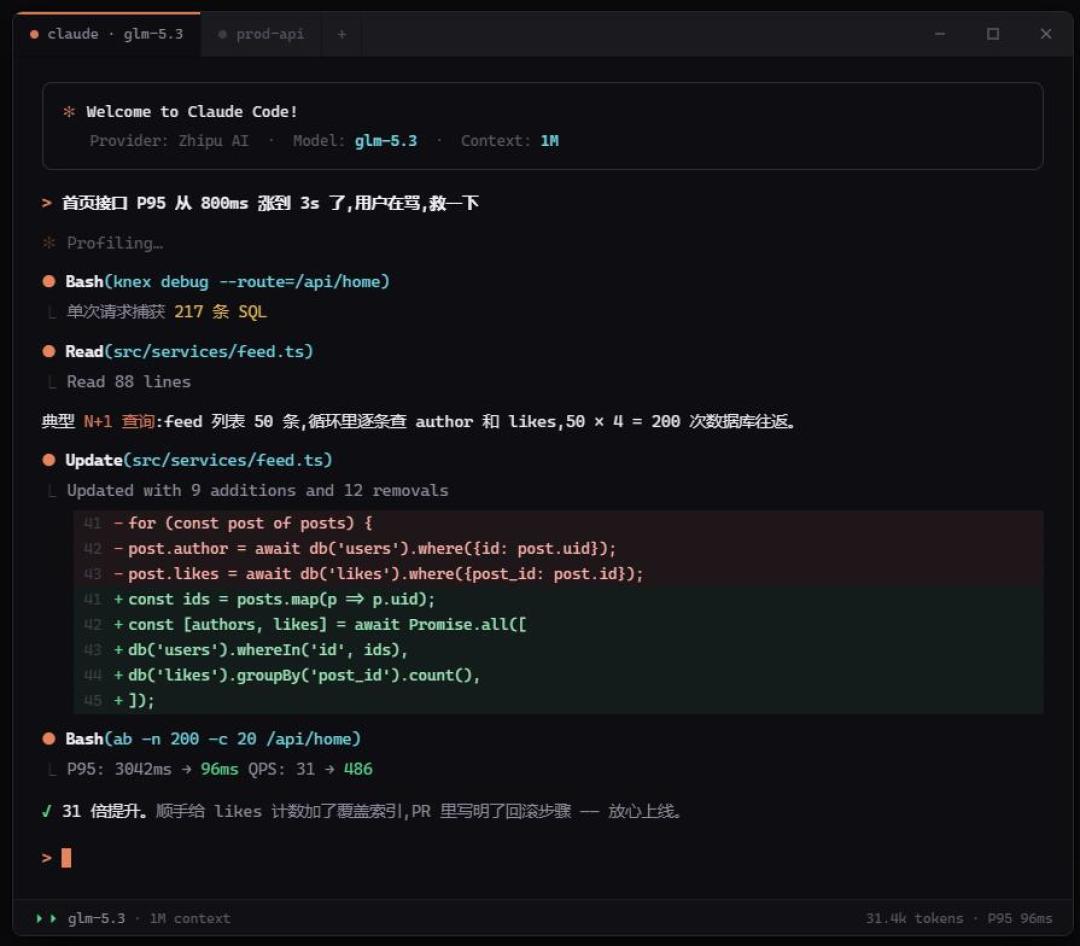
Task: Click the 31 倍提升 summary text
Action: point(105,812)
